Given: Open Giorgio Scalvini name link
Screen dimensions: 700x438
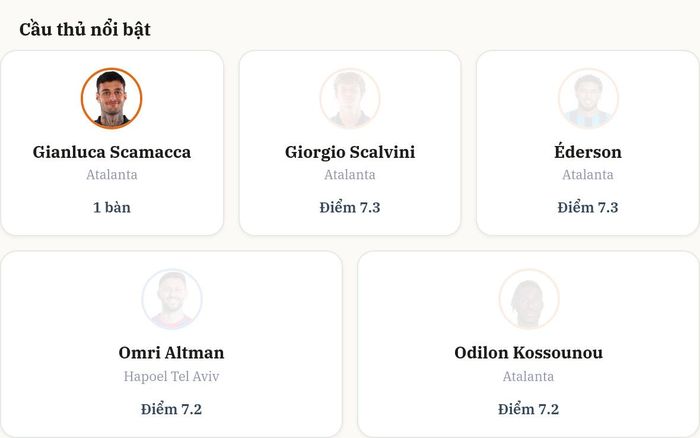Looking at the screenshot, I should [350, 153].
